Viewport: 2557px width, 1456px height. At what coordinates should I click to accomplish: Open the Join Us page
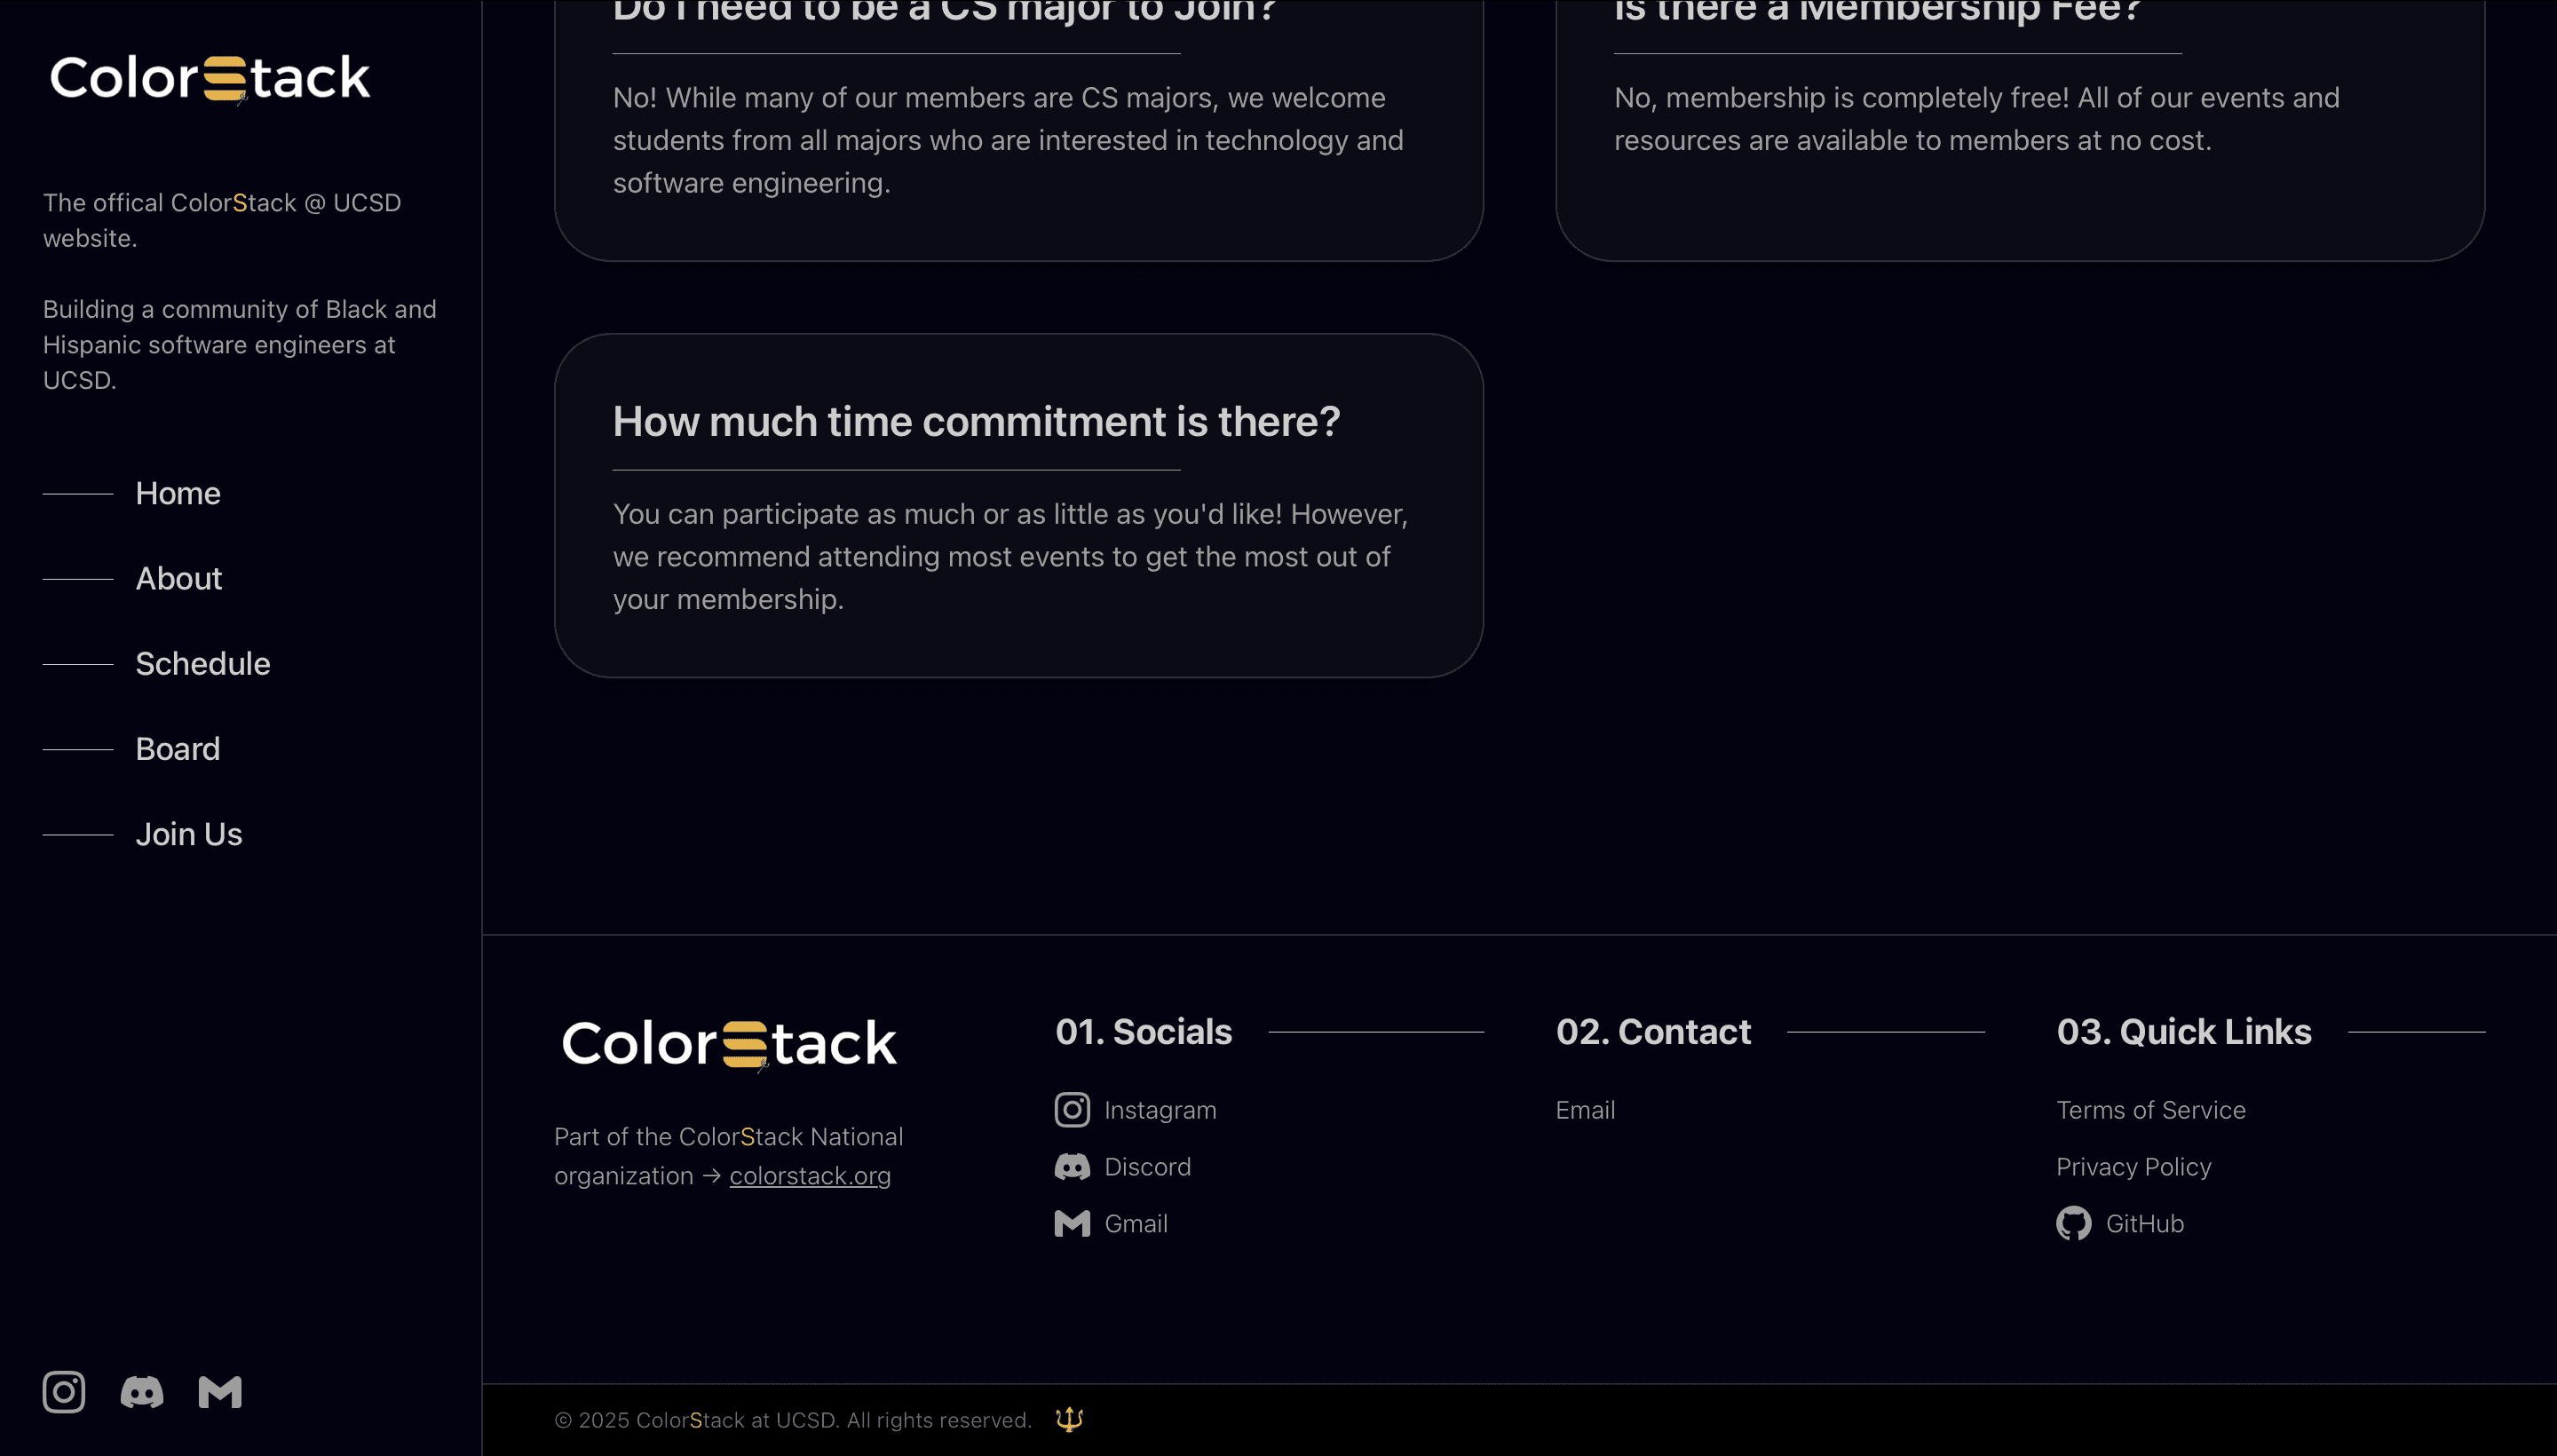(189, 834)
